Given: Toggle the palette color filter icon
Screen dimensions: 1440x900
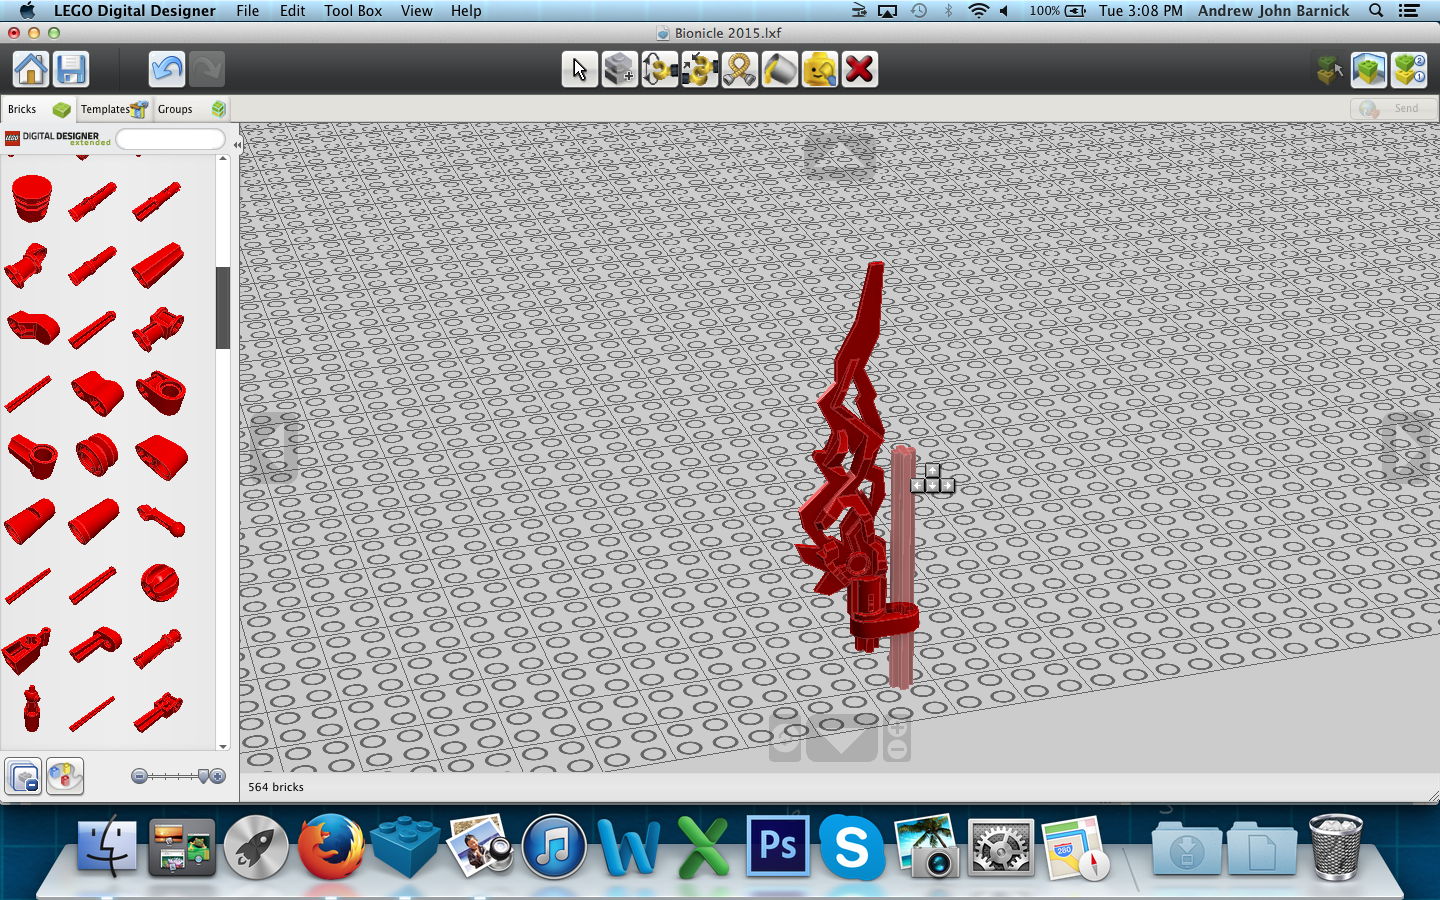Looking at the screenshot, I should 65,777.
